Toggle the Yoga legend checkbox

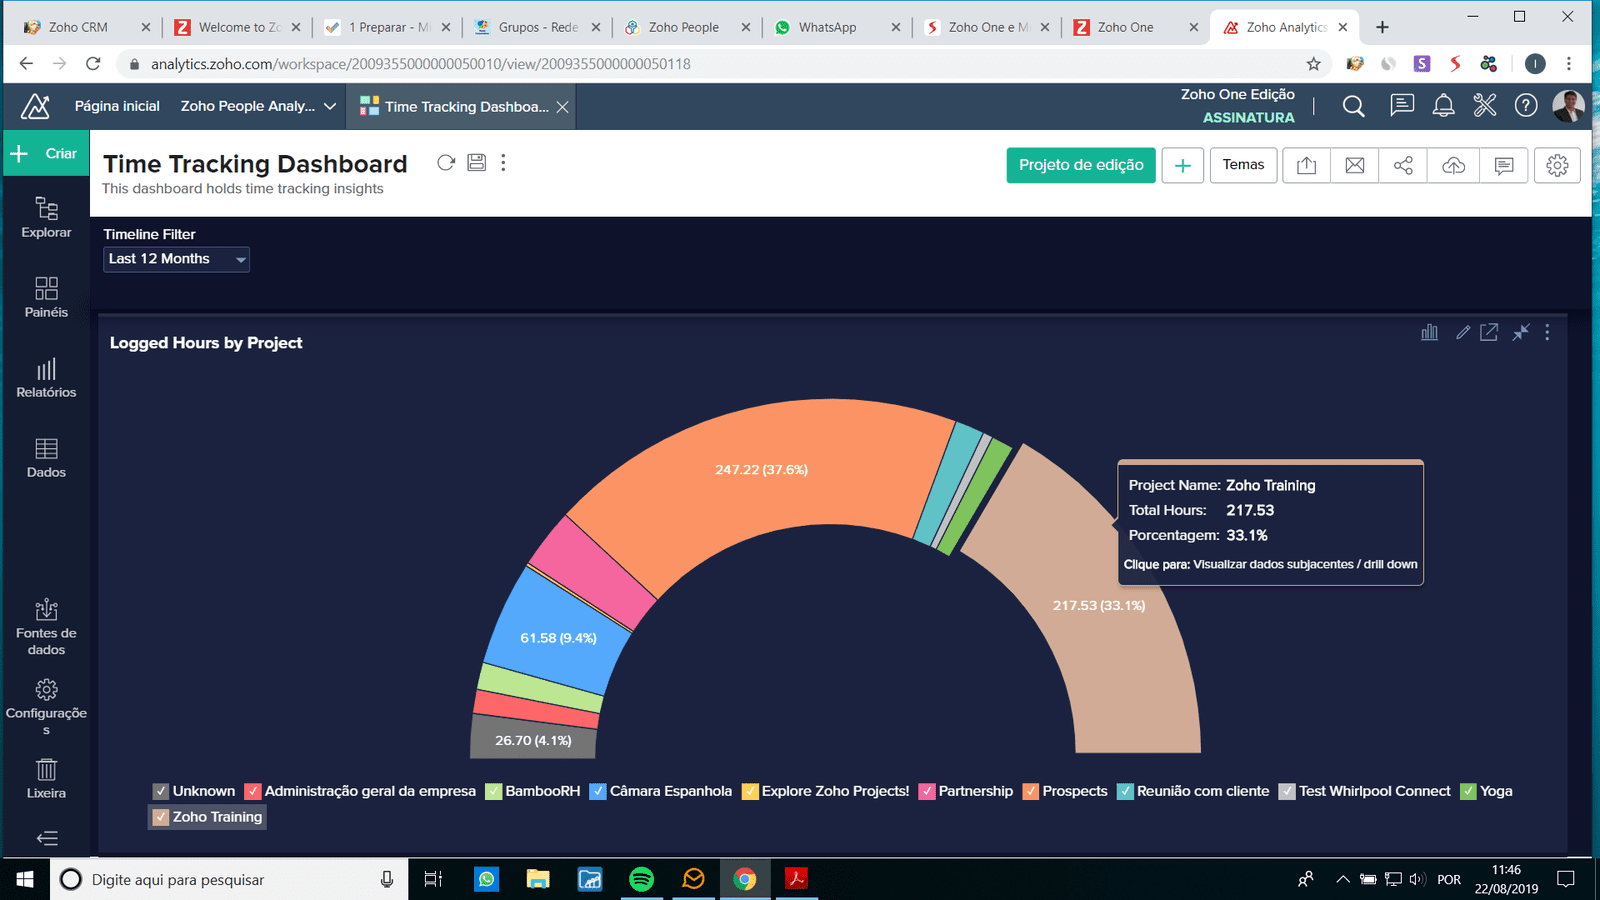point(1468,791)
